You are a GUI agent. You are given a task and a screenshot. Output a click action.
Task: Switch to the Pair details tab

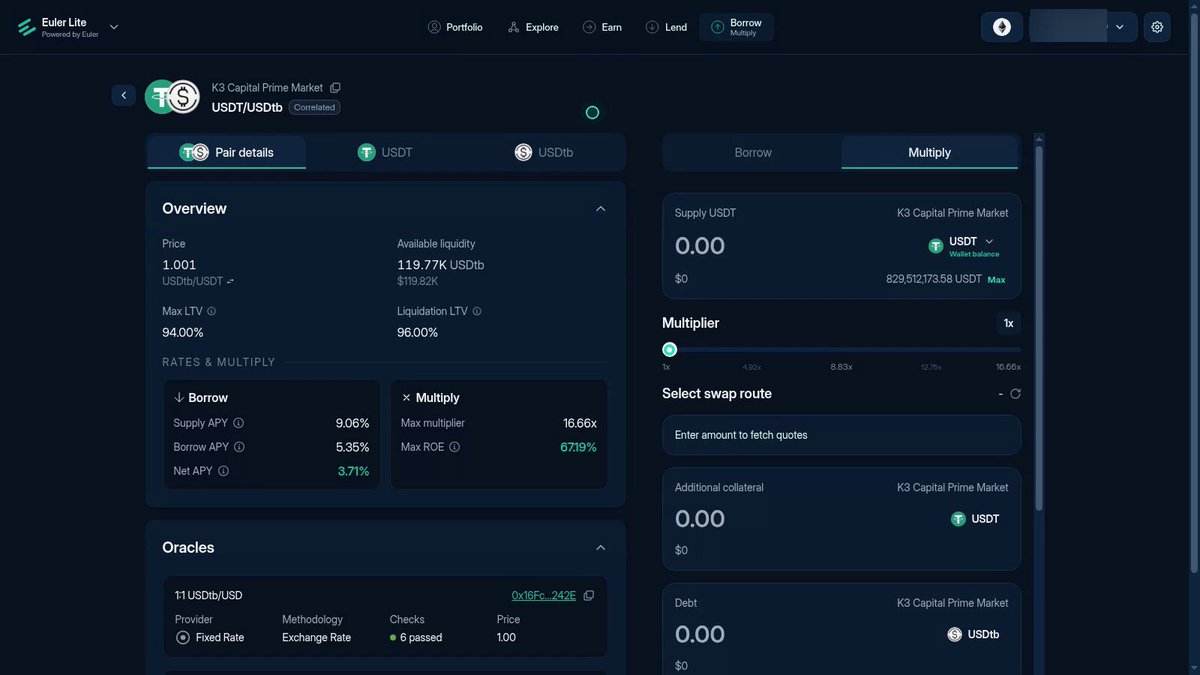(227, 152)
